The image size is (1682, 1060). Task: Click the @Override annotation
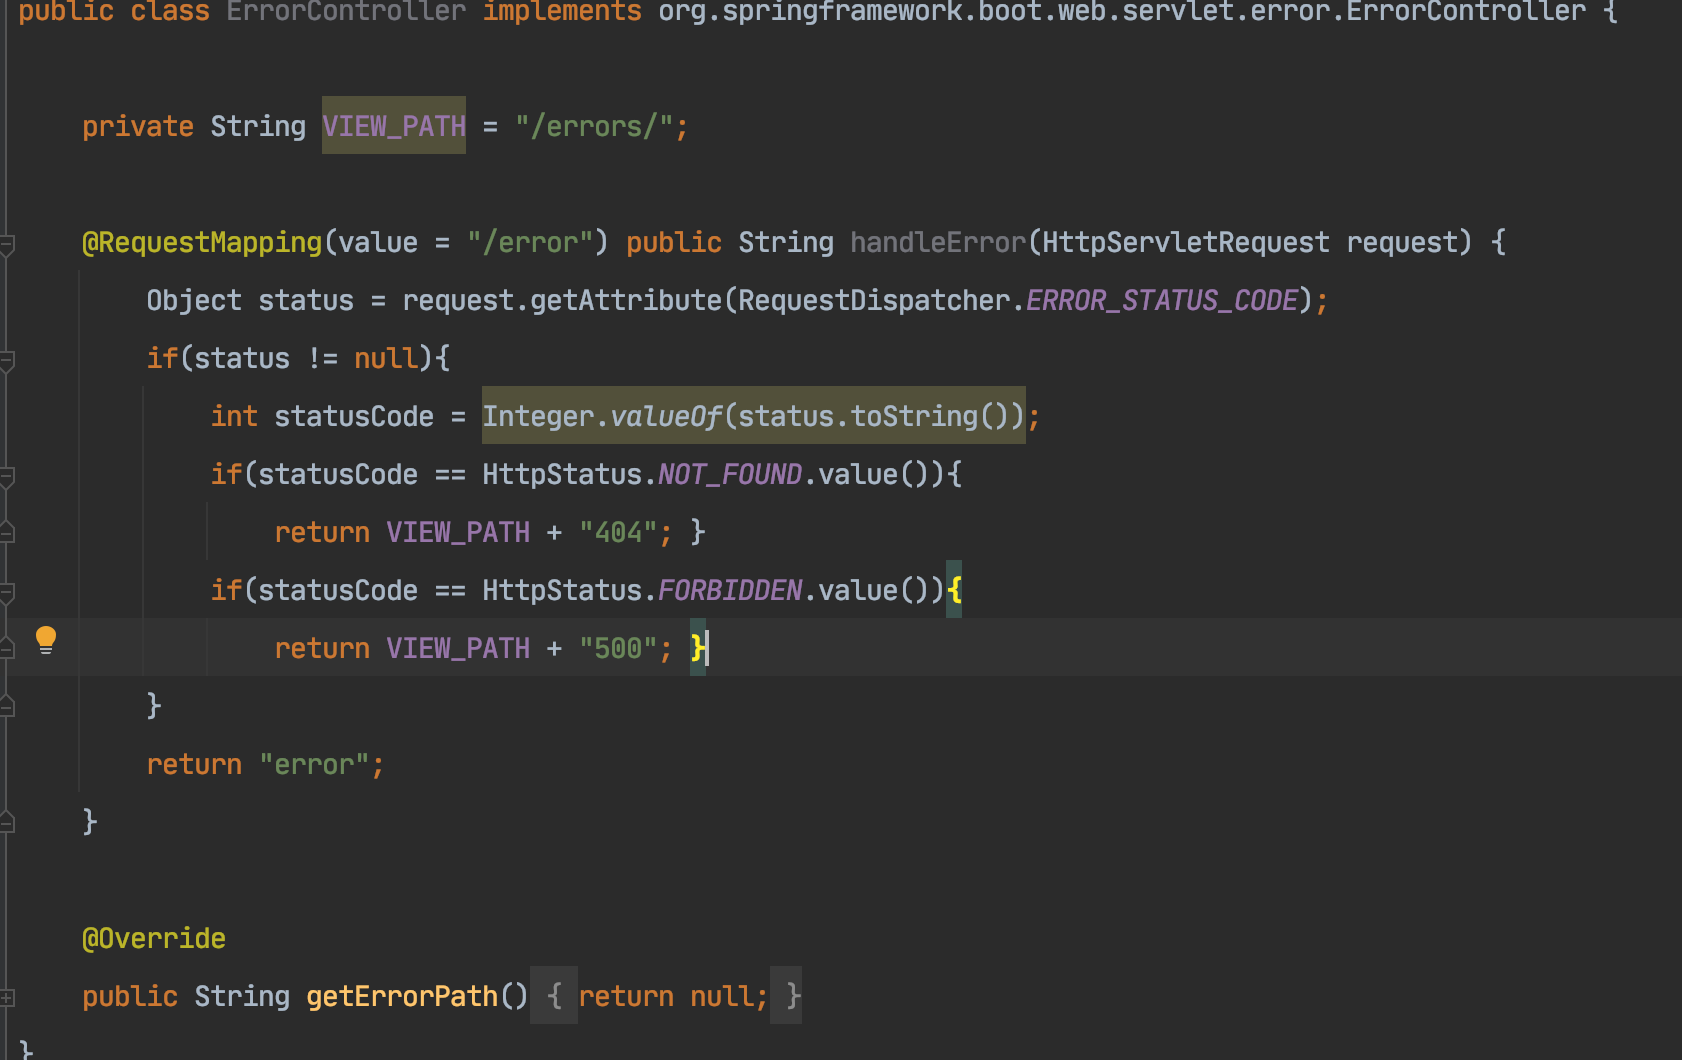coord(154,938)
